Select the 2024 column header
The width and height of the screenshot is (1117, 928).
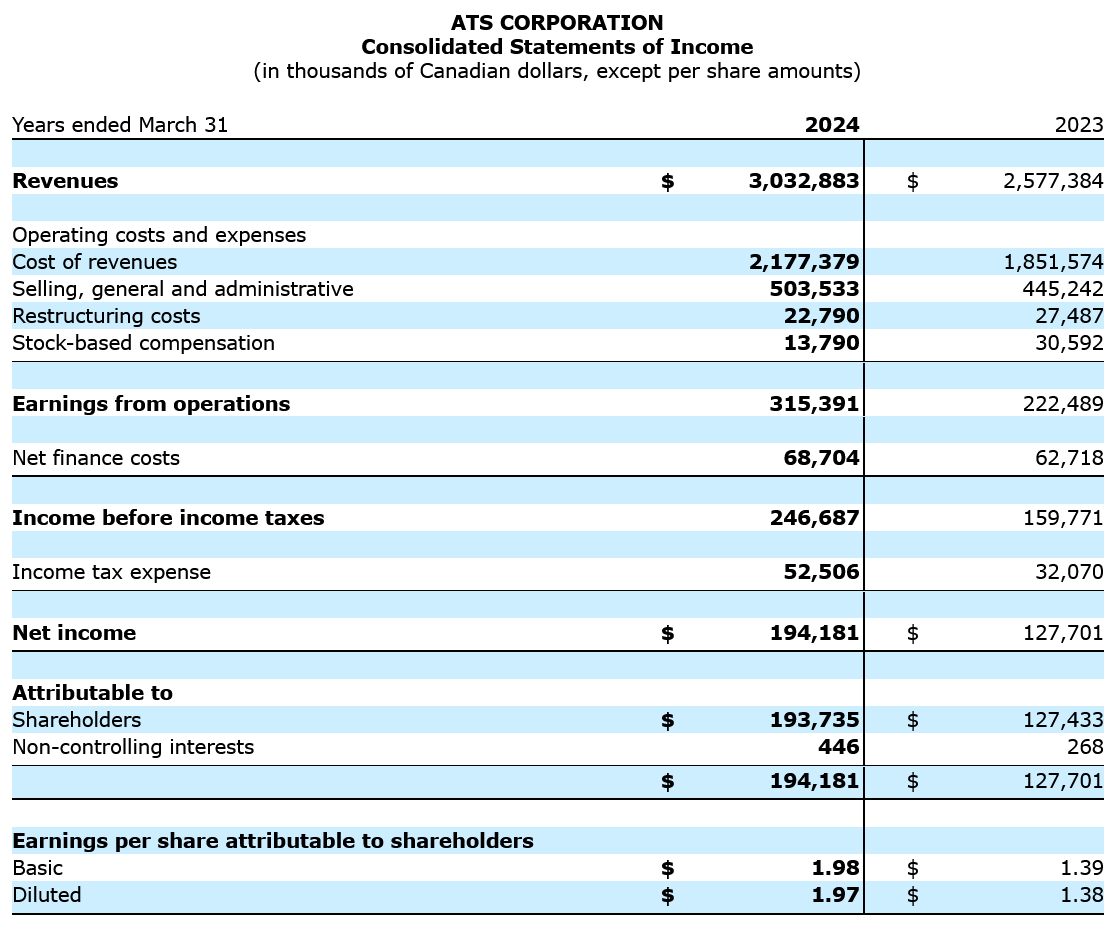(832, 125)
